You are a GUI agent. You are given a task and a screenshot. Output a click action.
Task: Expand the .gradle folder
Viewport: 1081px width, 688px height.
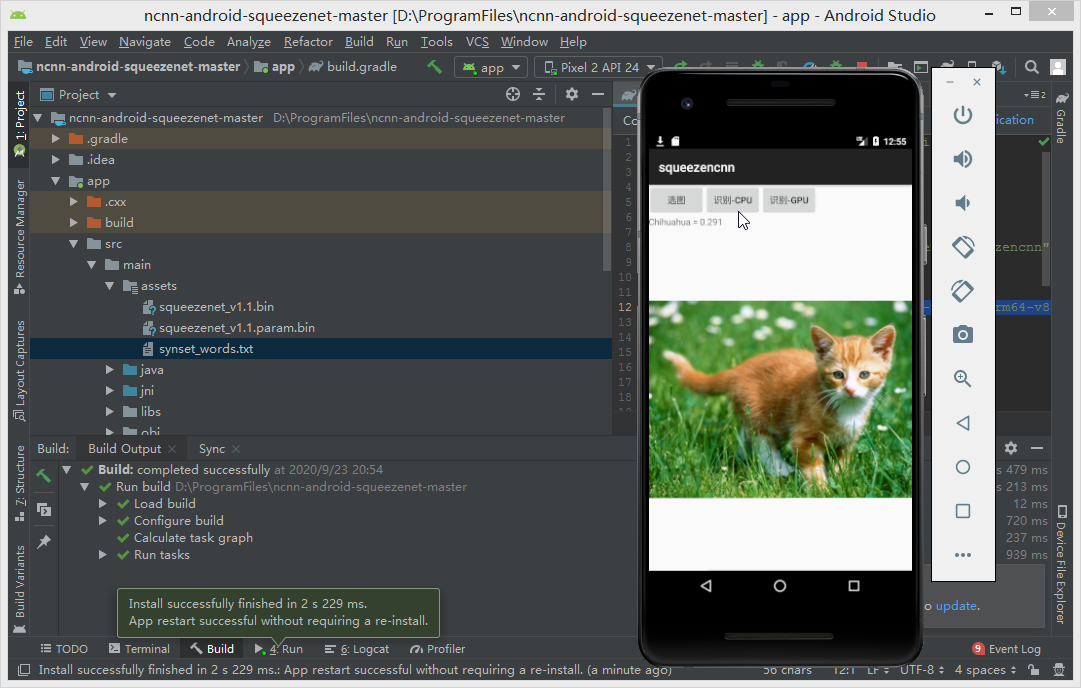coord(57,139)
